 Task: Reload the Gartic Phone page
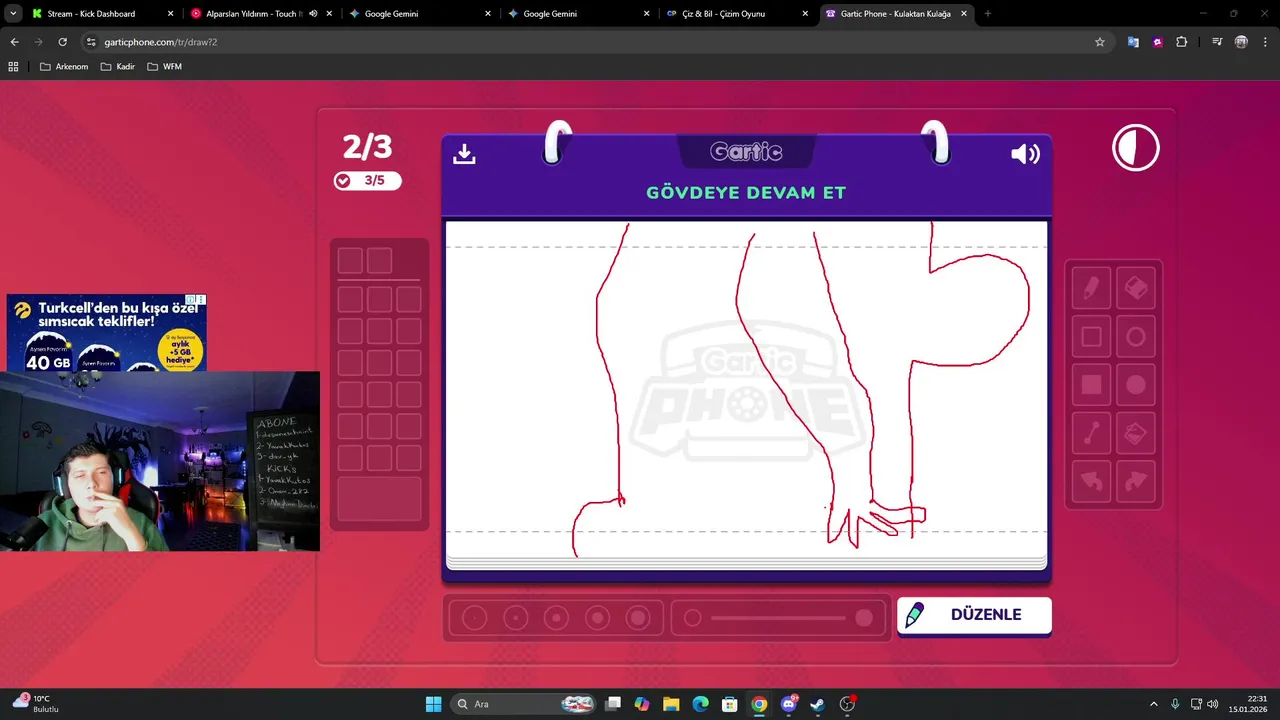[62, 42]
